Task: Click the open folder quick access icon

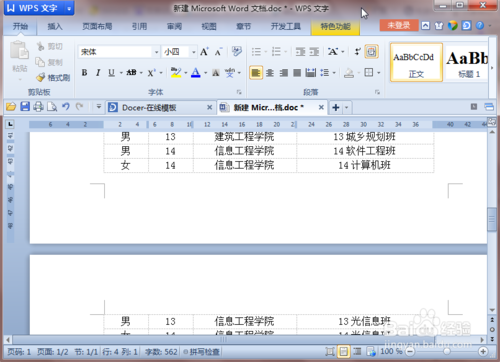Action: 11,107
